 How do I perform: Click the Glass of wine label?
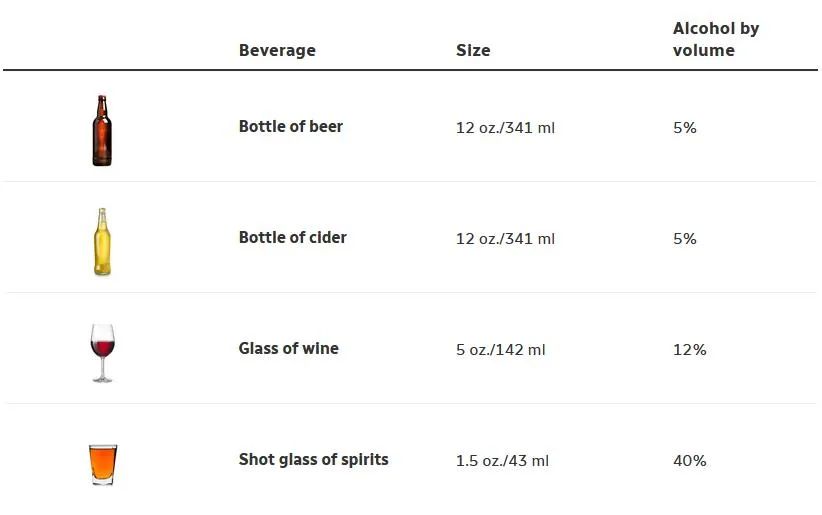click(x=289, y=348)
